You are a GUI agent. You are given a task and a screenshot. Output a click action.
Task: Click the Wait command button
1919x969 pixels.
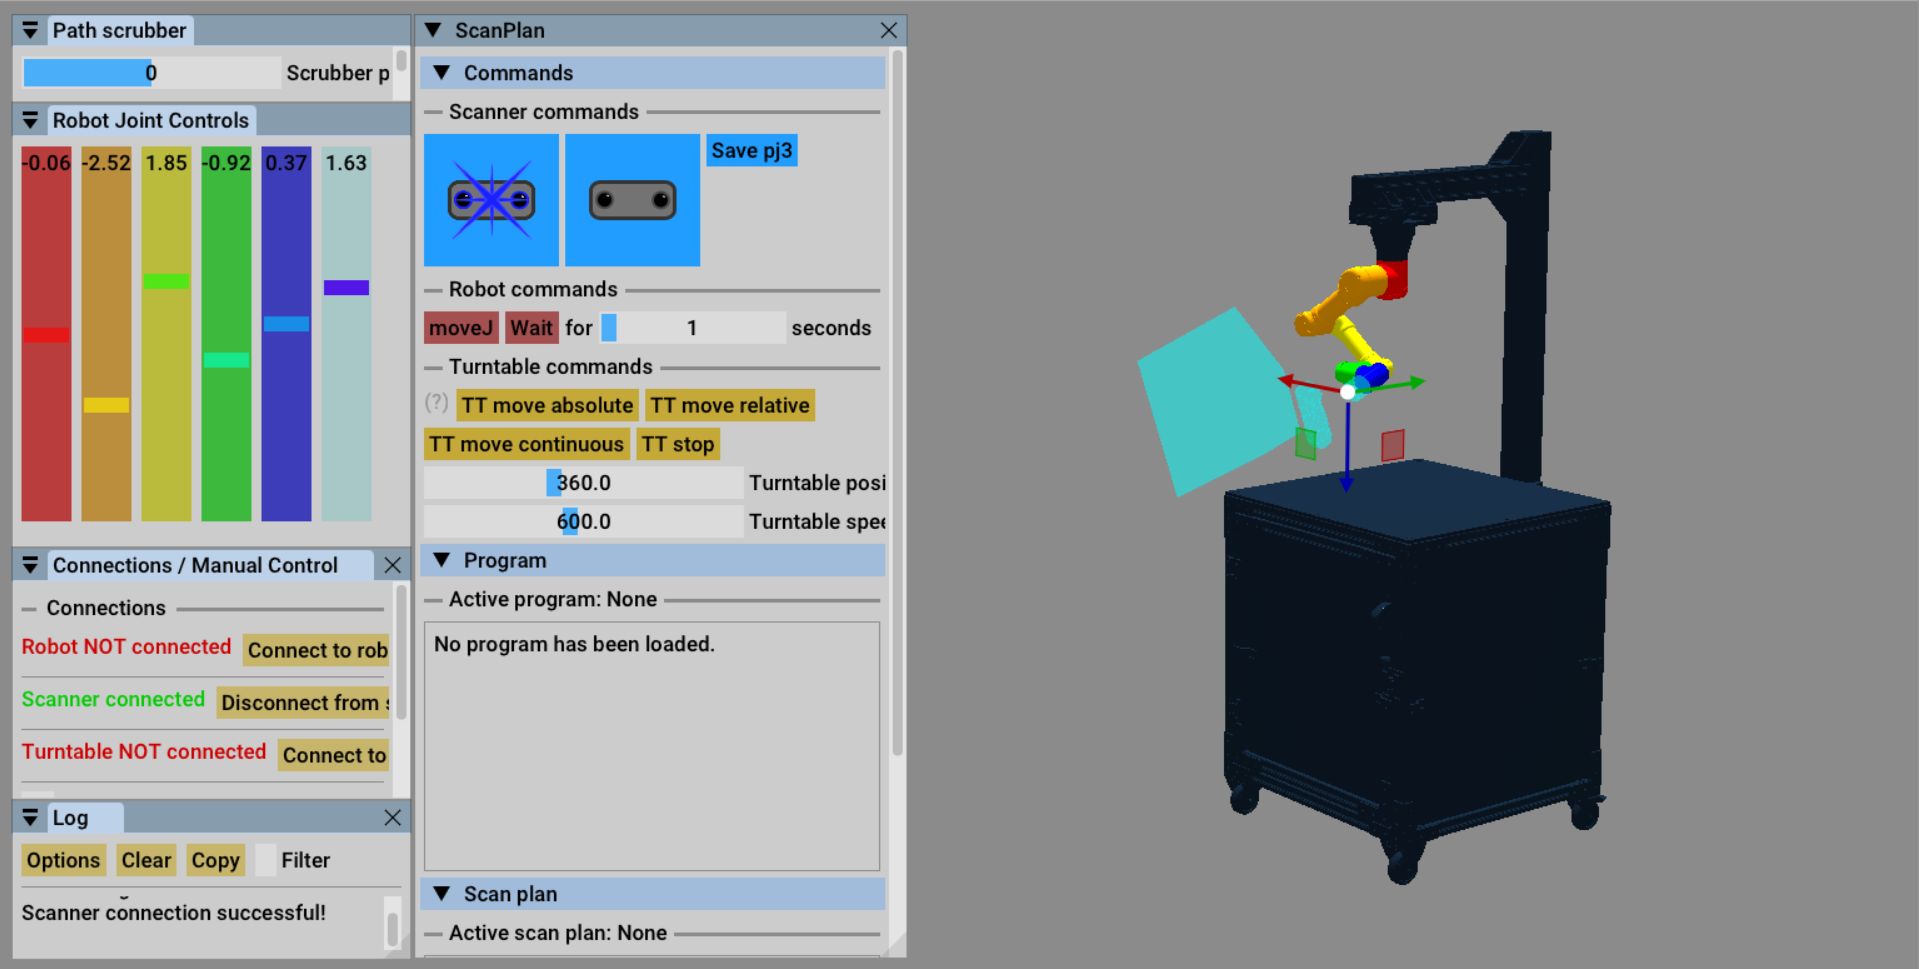point(531,328)
